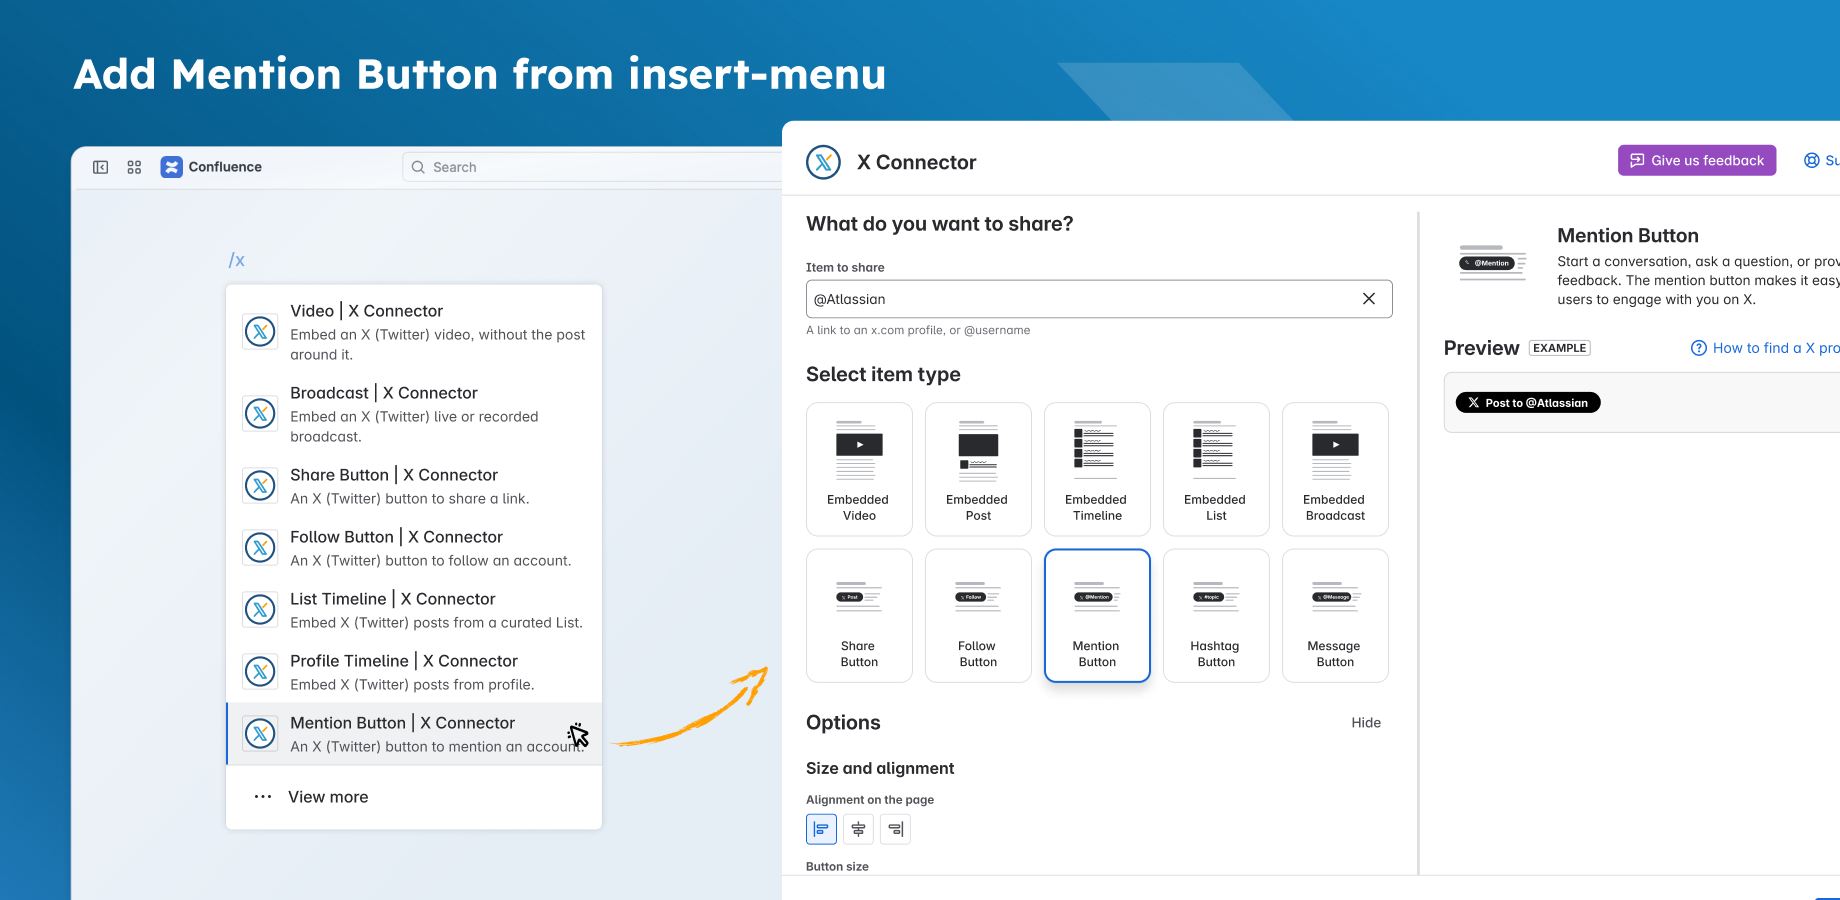Screen dimensions: 1840x900
Task: Hide the Options section
Action: [1366, 723]
